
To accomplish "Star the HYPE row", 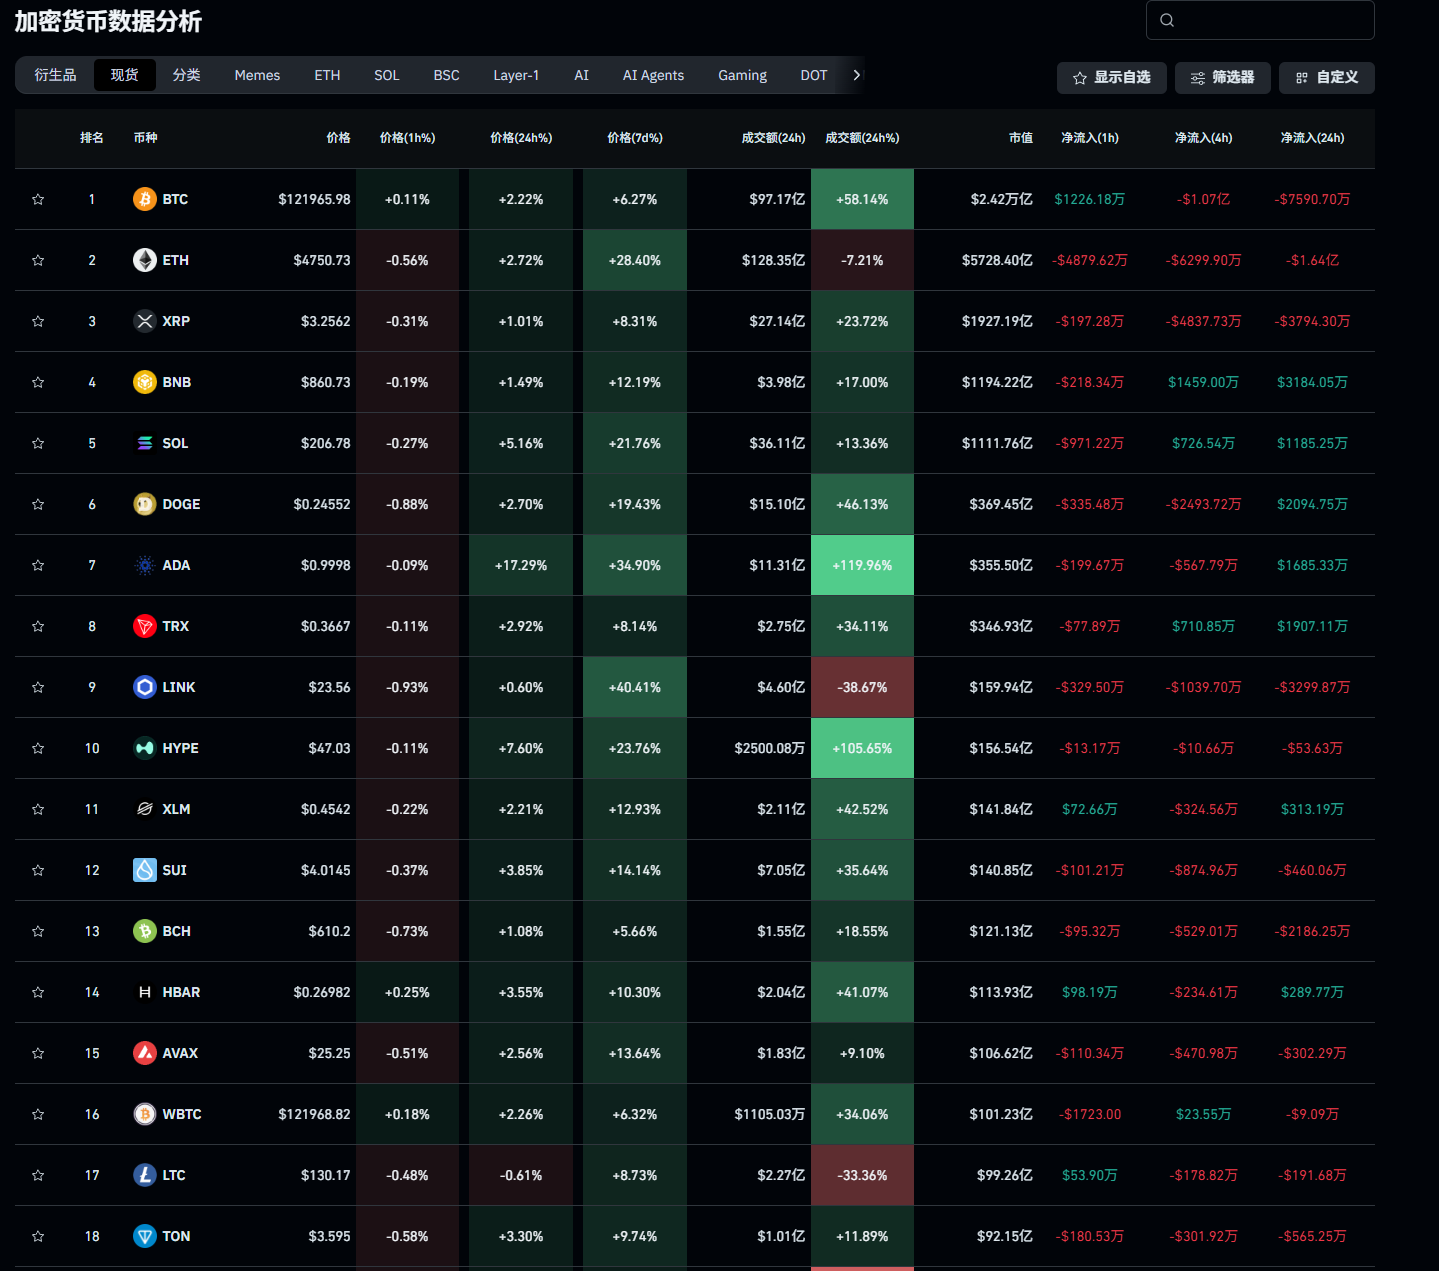I will click(x=38, y=748).
